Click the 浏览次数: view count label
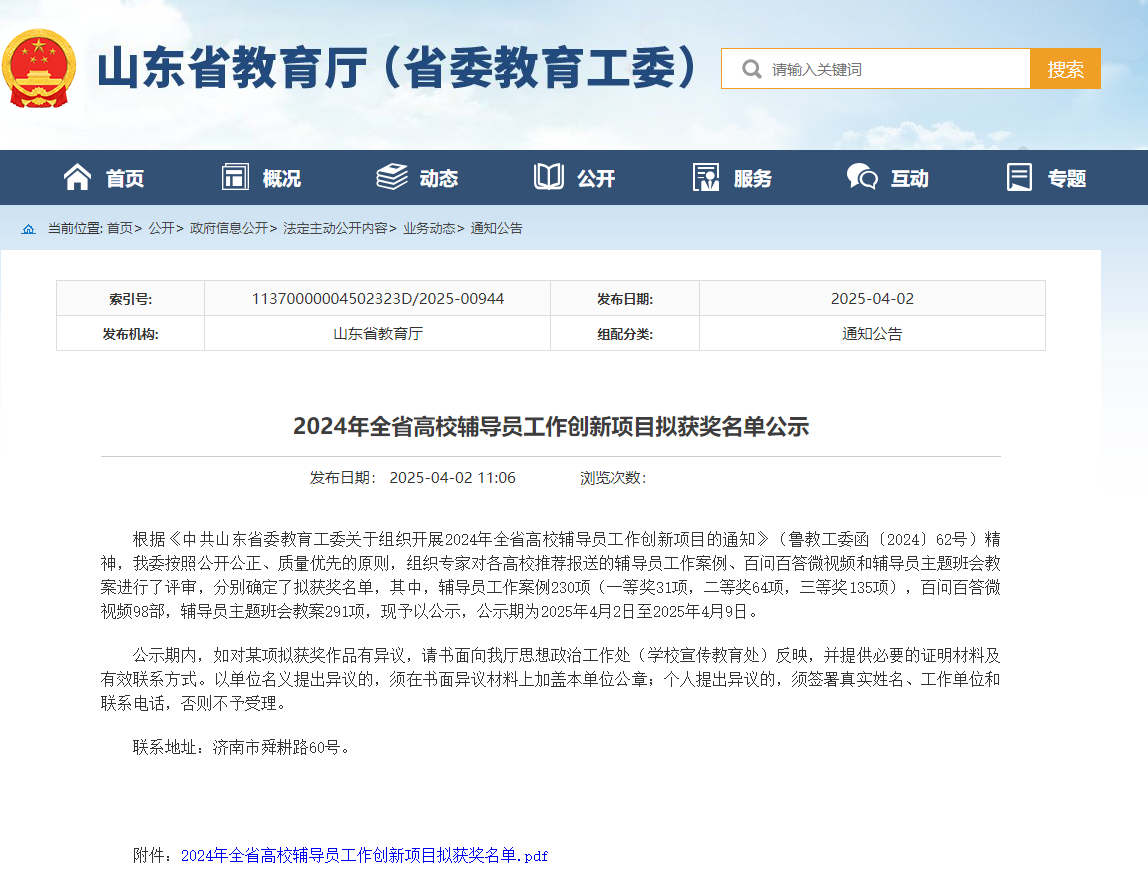The height and width of the screenshot is (880, 1148). click(x=613, y=478)
